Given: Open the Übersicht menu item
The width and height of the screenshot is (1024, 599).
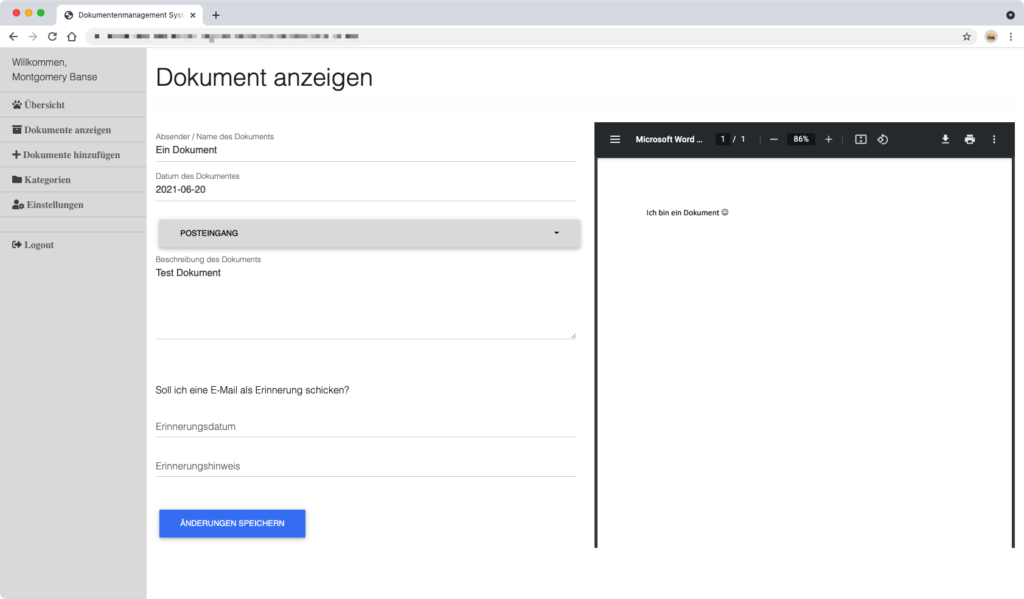Looking at the screenshot, I should point(45,105).
